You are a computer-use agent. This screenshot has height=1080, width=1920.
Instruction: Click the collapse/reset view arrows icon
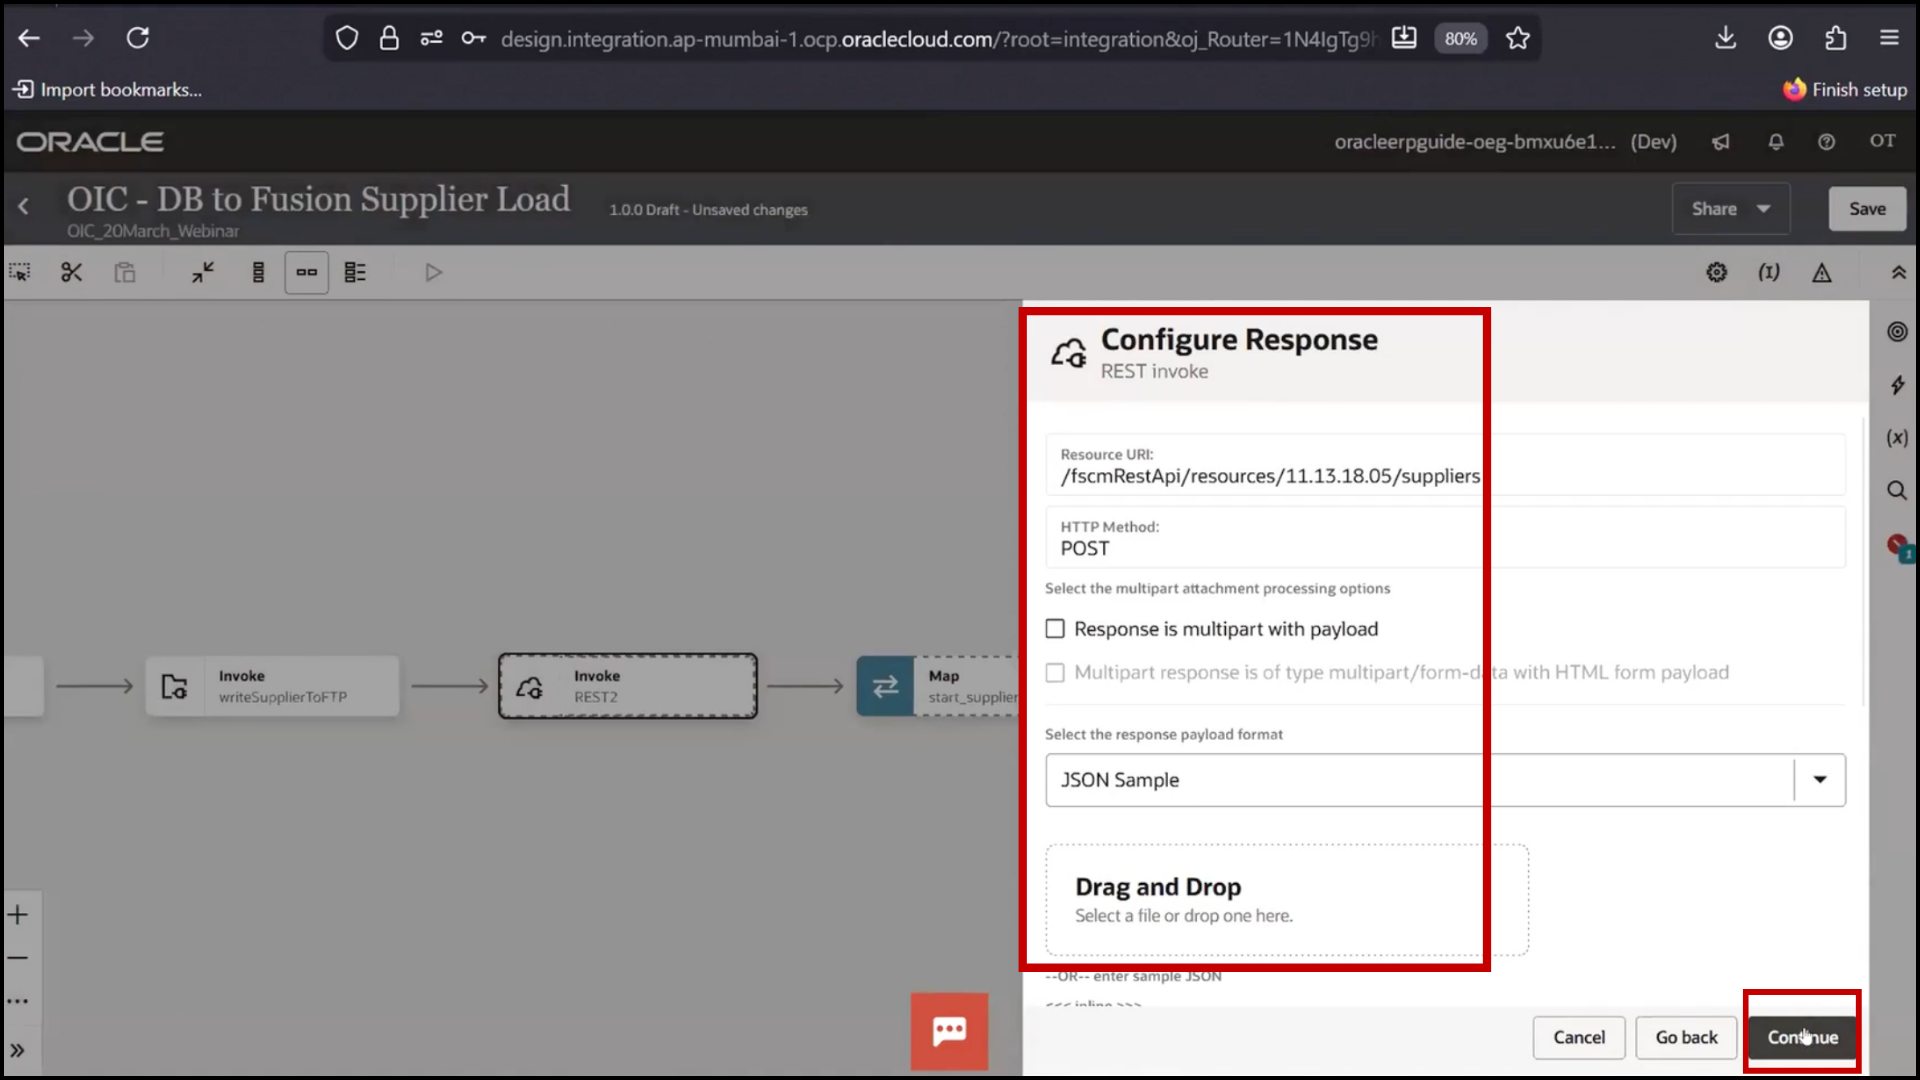point(203,272)
